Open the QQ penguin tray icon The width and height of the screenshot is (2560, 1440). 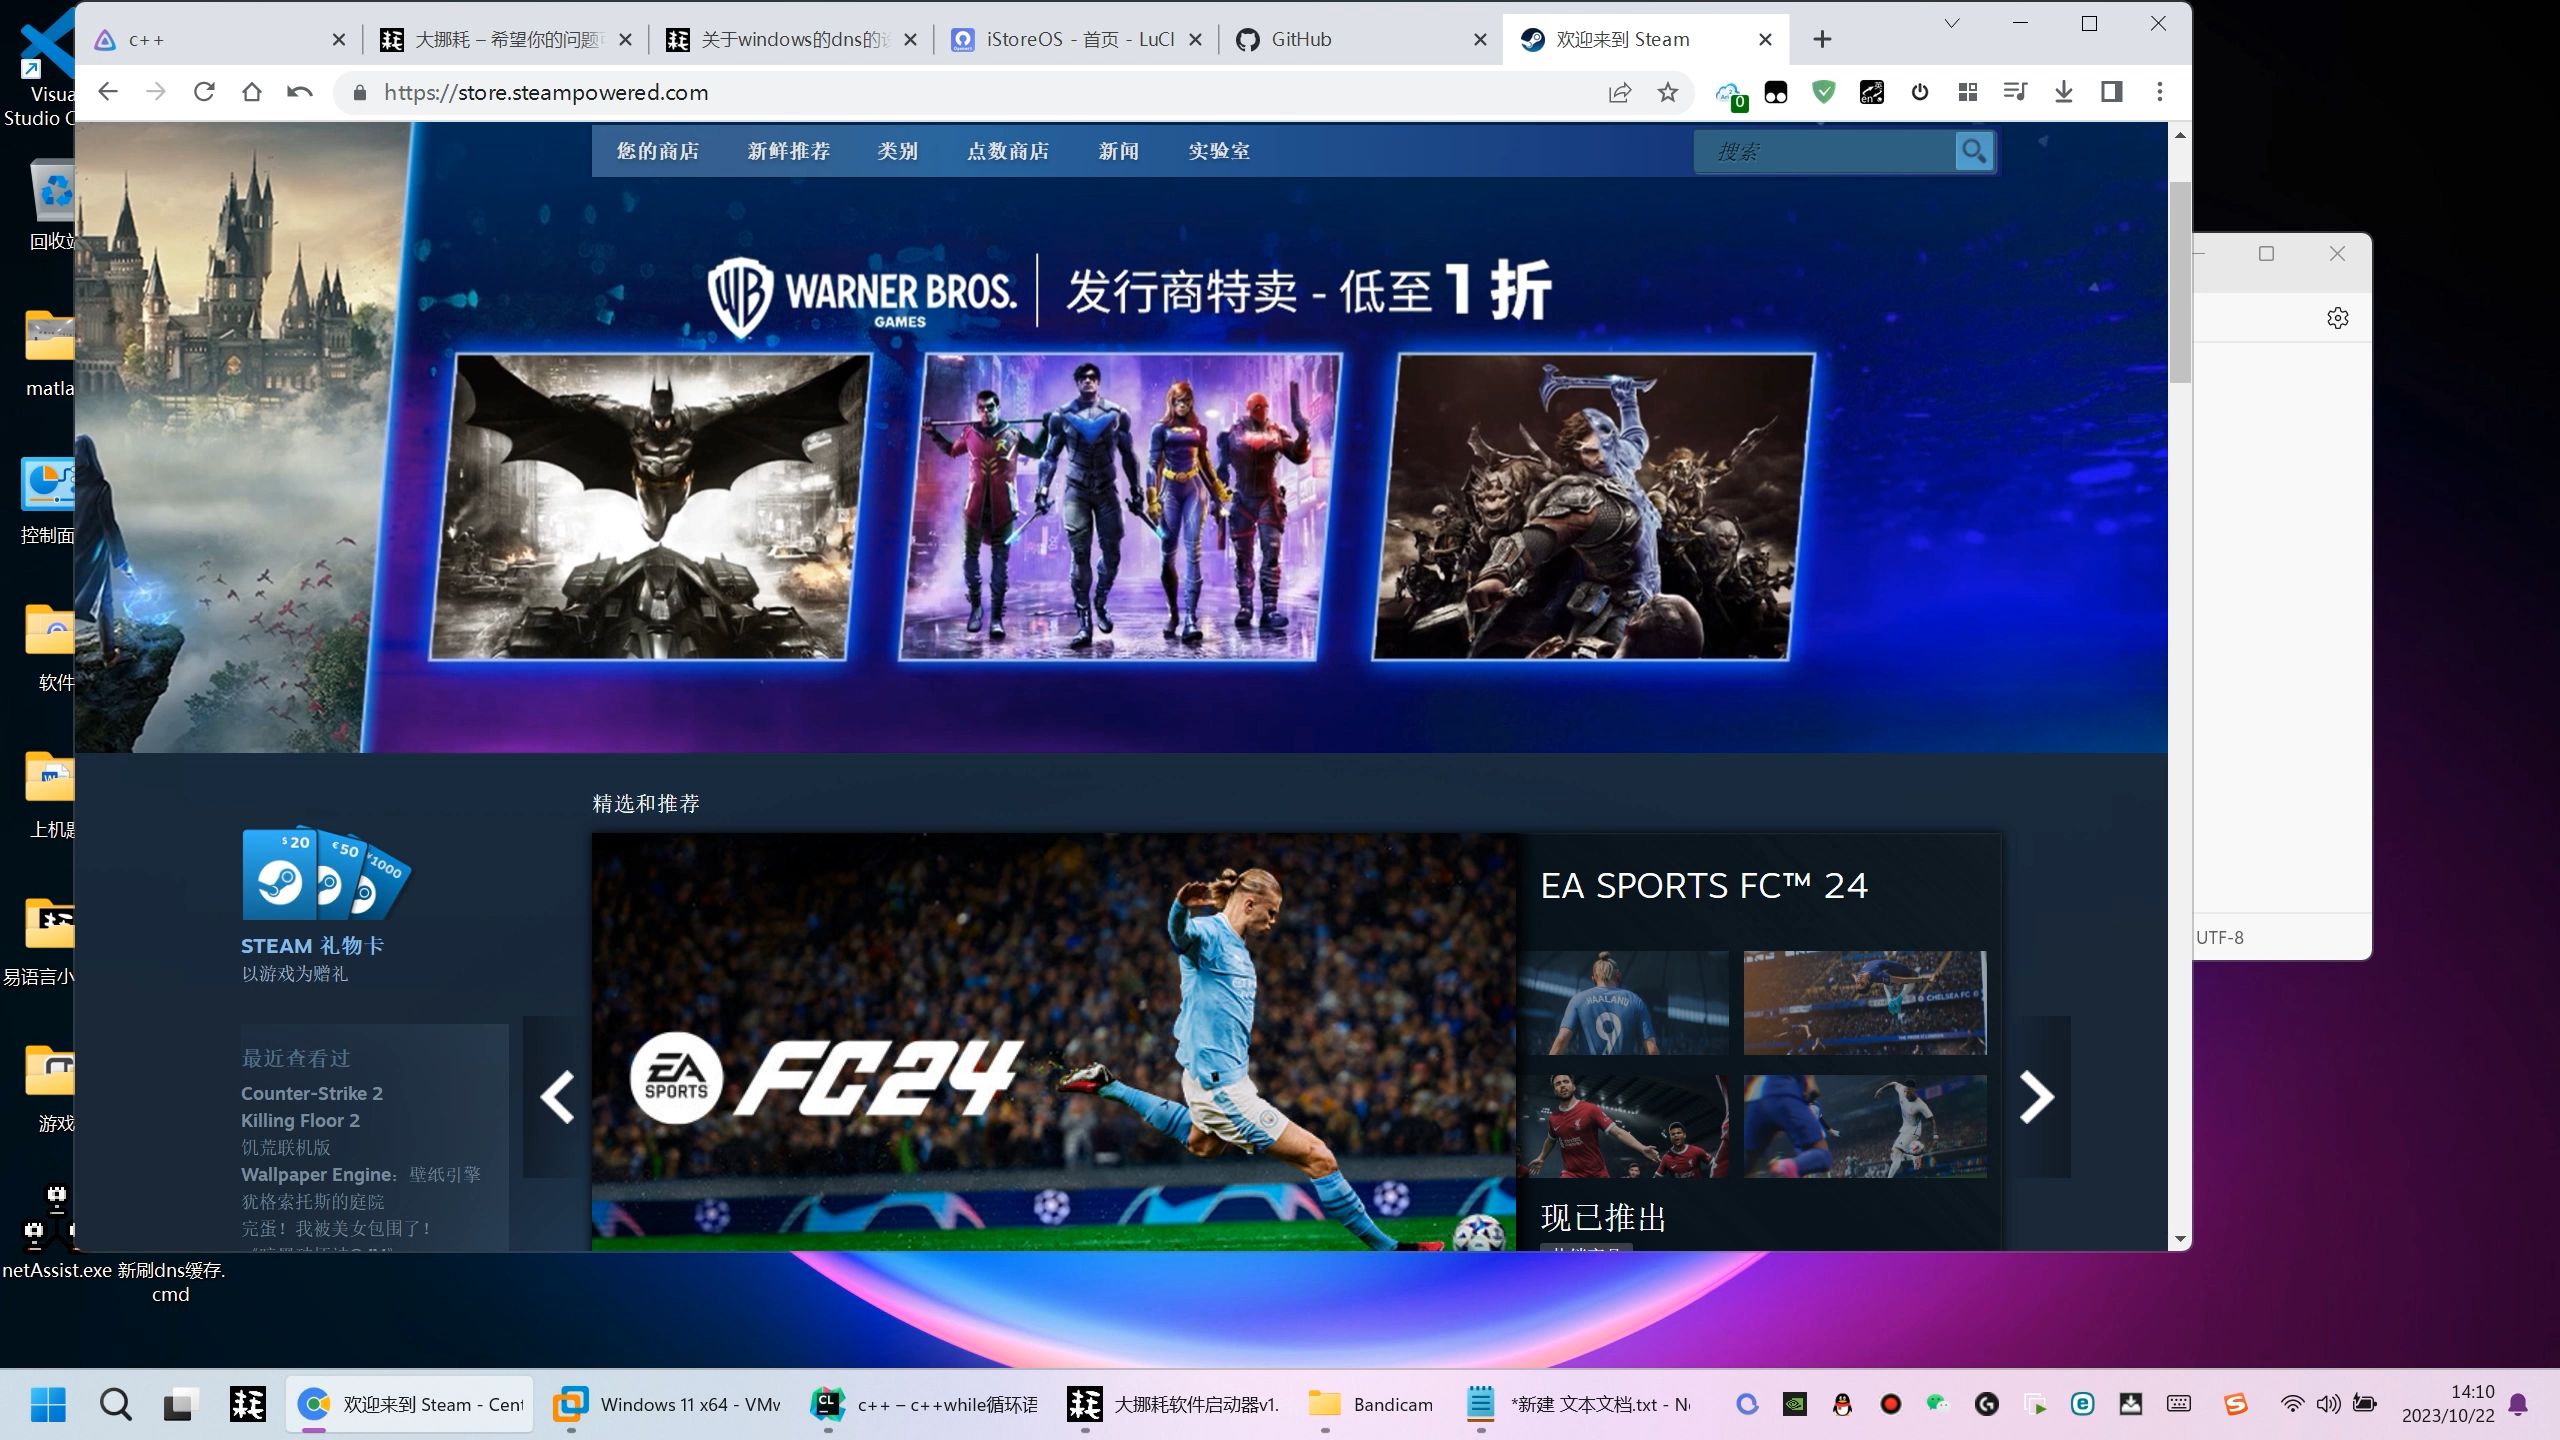coord(1842,1404)
